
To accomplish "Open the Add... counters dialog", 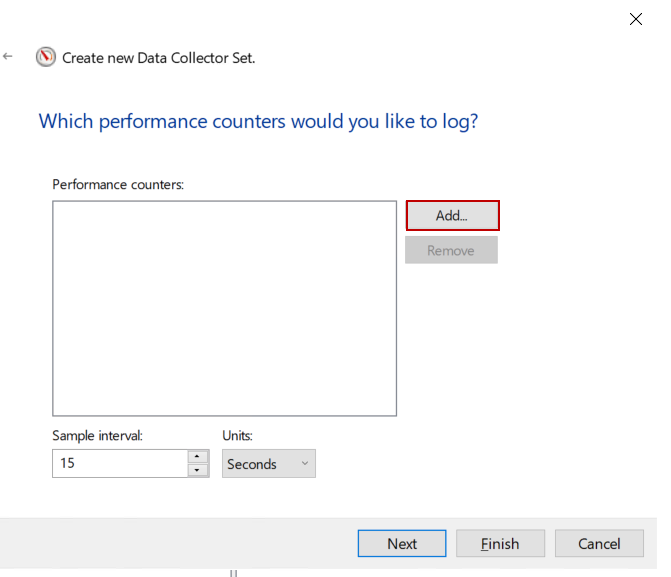I will tap(452, 216).
